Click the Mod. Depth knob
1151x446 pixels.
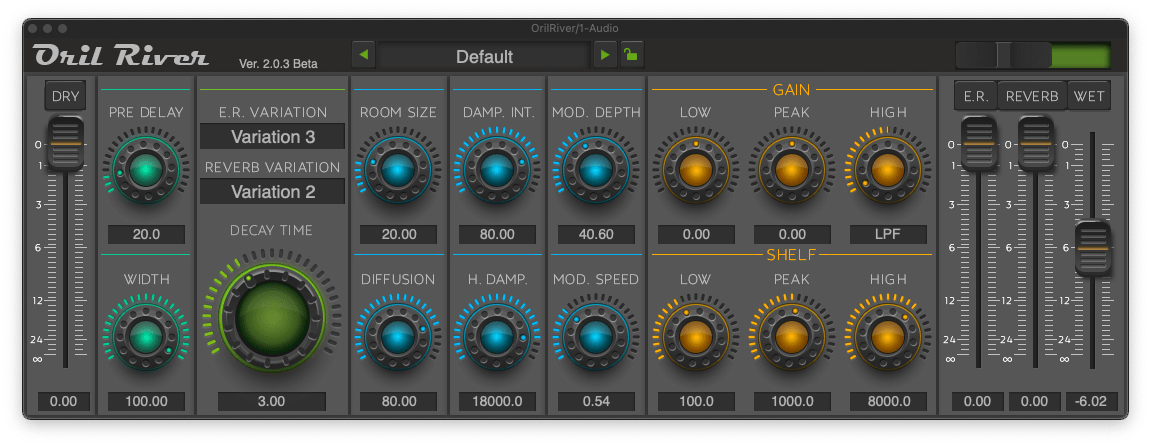(x=595, y=172)
